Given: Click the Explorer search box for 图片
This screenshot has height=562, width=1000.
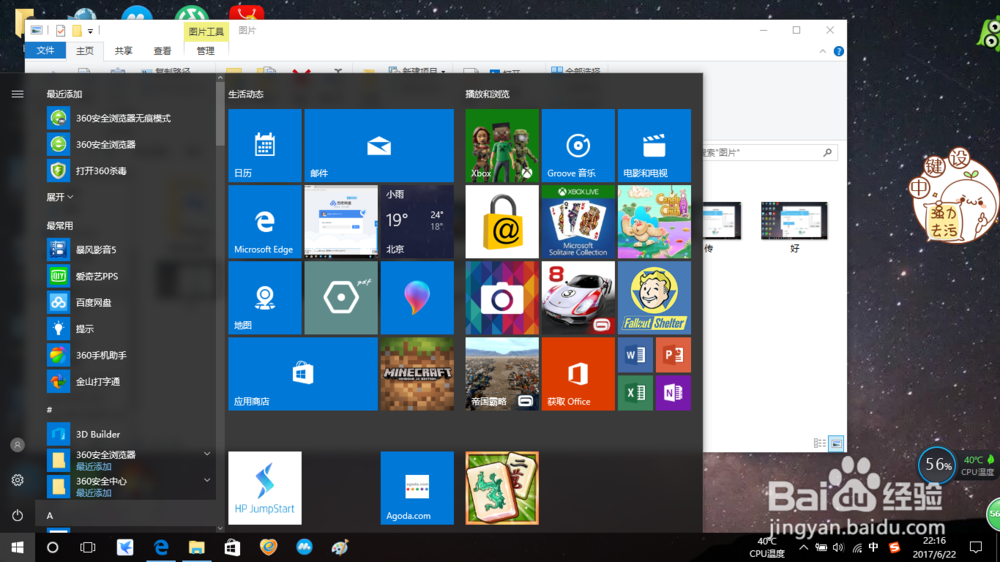Looking at the screenshot, I should 770,152.
